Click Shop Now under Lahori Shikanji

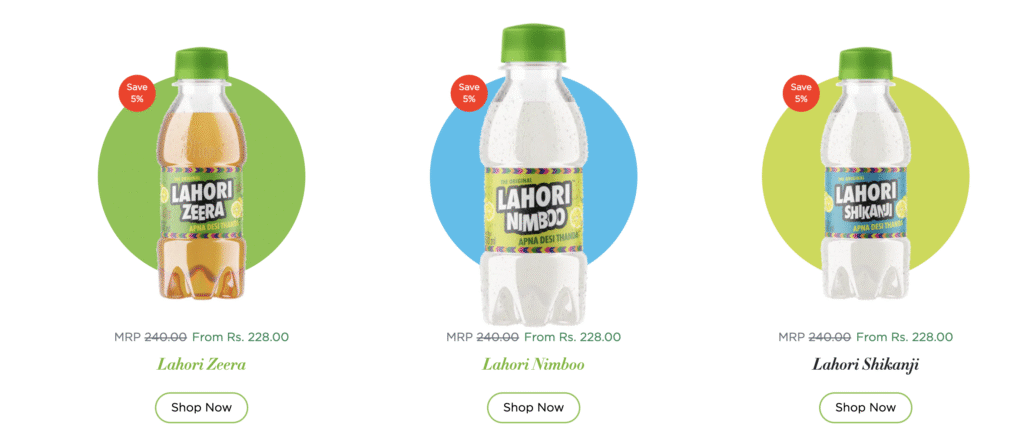(x=865, y=407)
